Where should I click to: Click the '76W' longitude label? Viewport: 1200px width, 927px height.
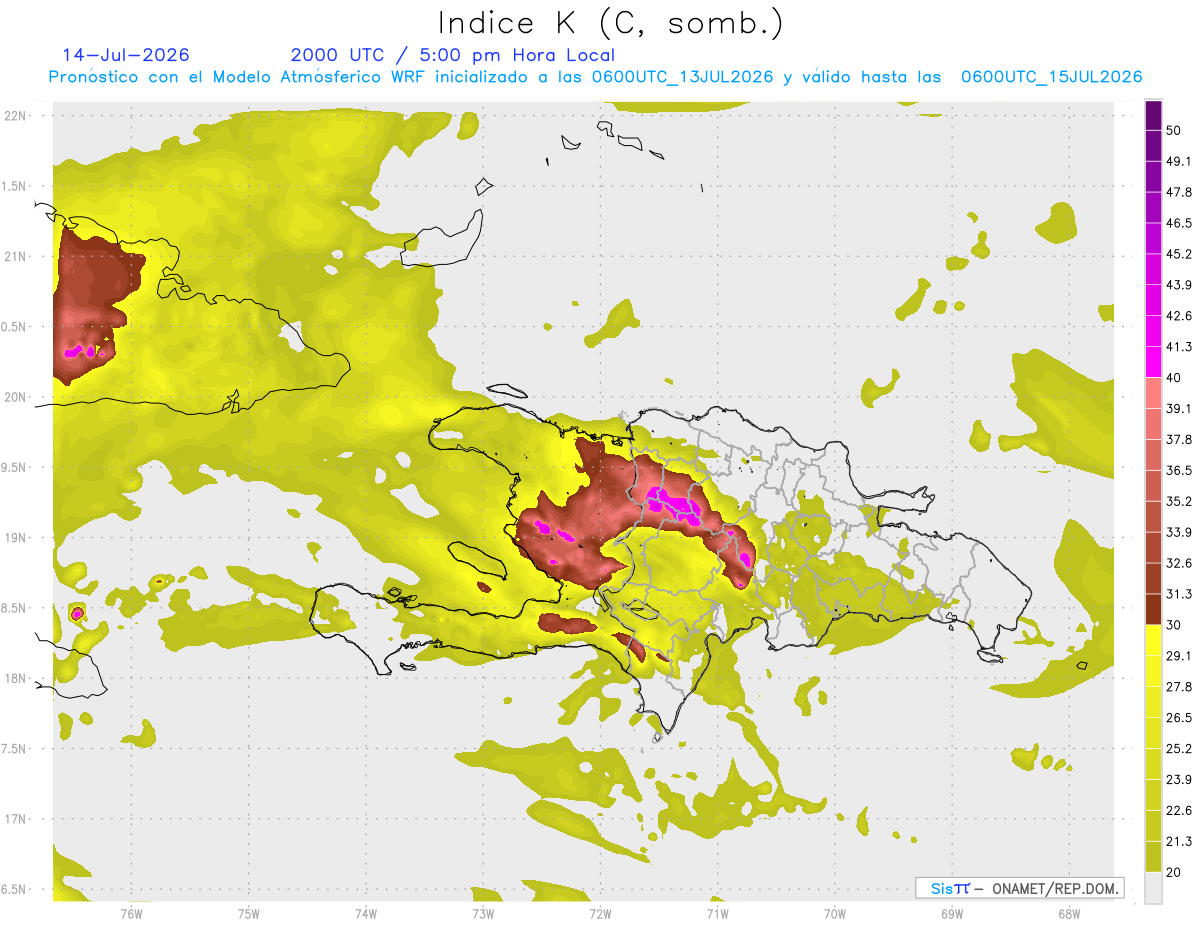132,914
